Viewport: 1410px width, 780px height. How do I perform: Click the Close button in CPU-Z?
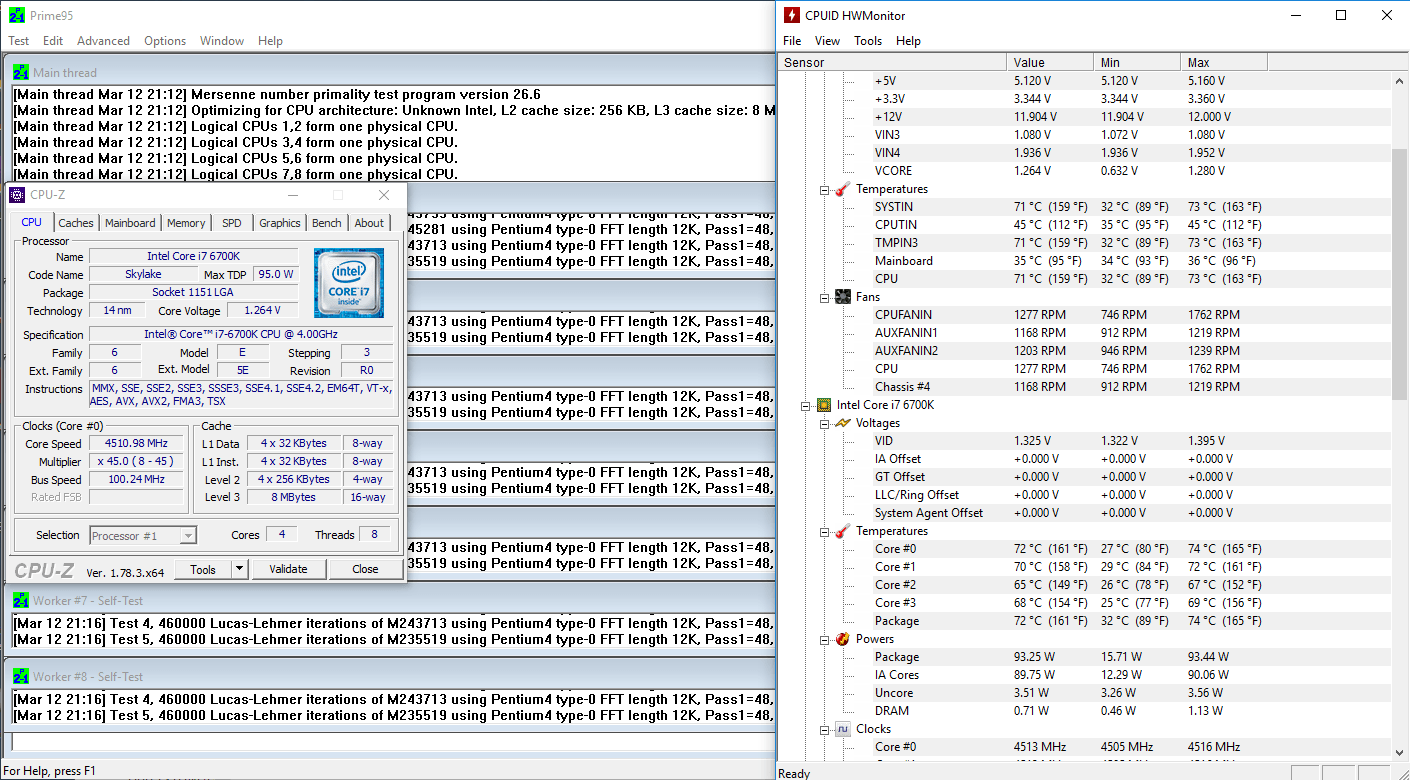tap(365, 569)
